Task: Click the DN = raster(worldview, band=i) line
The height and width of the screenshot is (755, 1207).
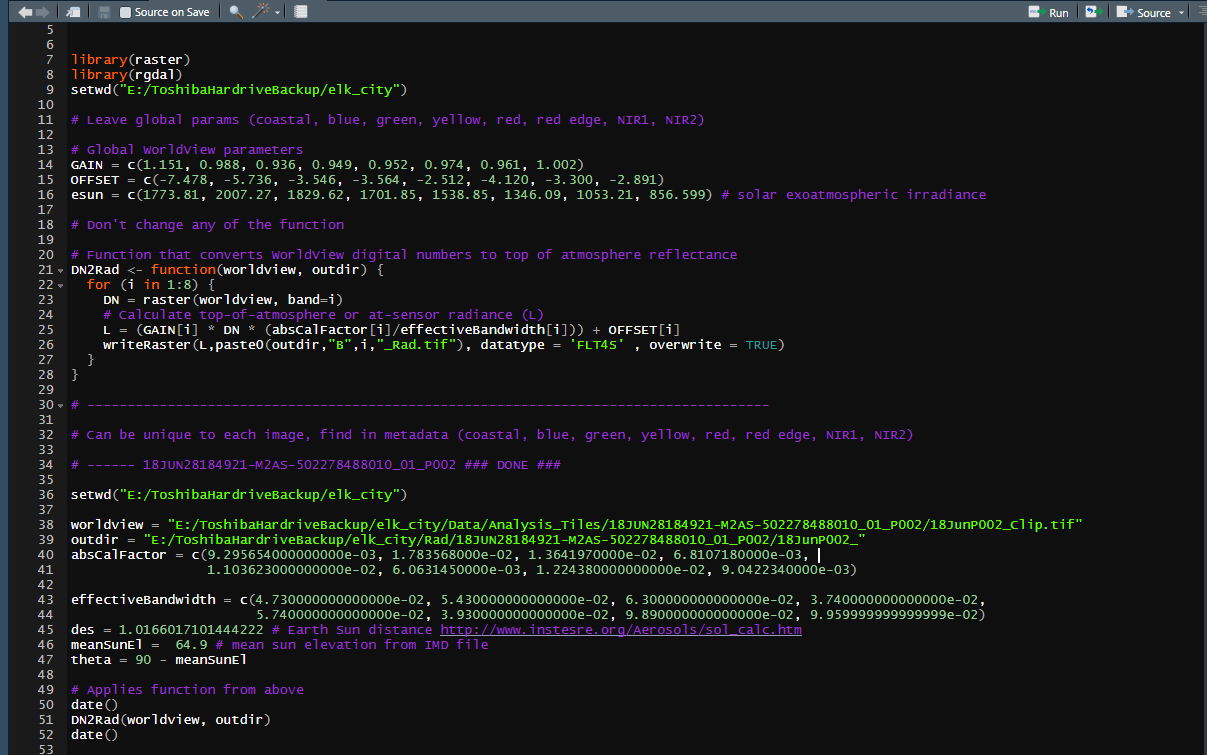Action: pyautogui.click(x=223, y=300)
